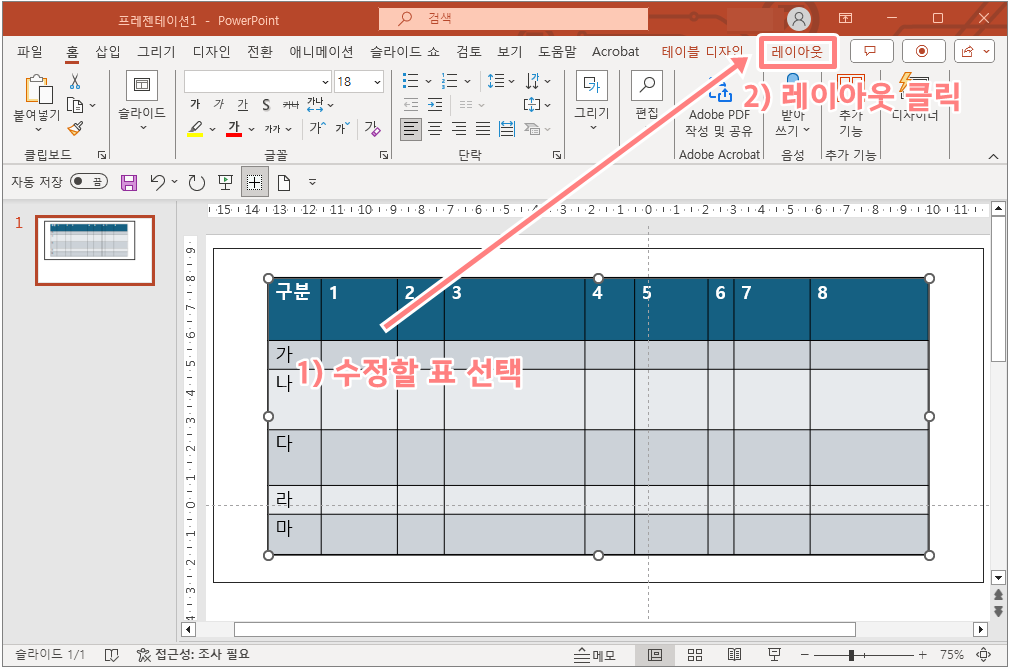Collapse the ribbon with the chevron

pyautogui.click(x=993, y=156)
